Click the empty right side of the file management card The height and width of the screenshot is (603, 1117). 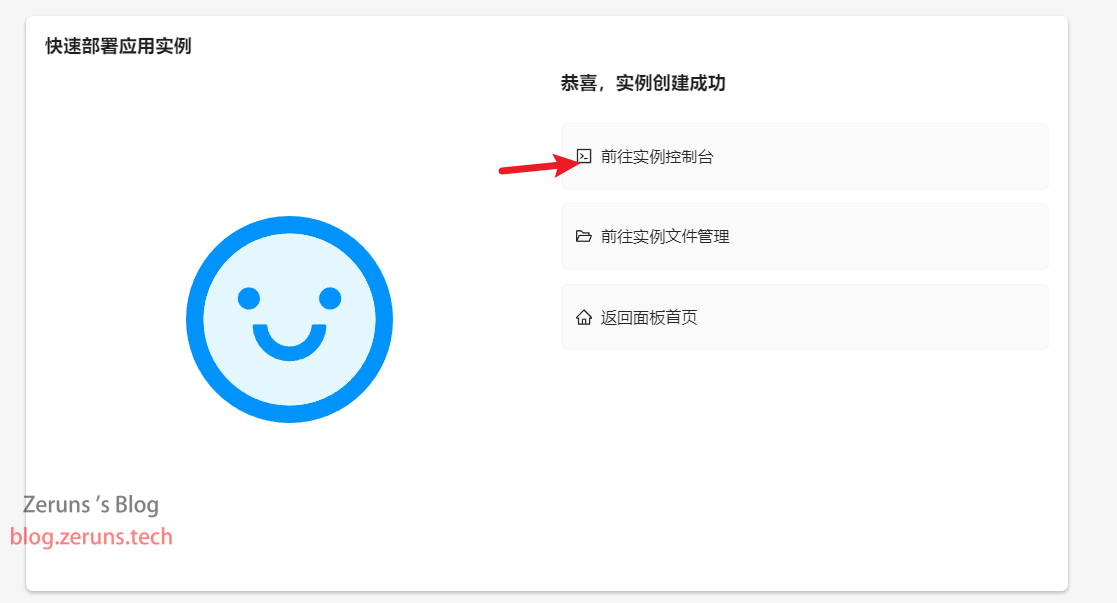888,237
